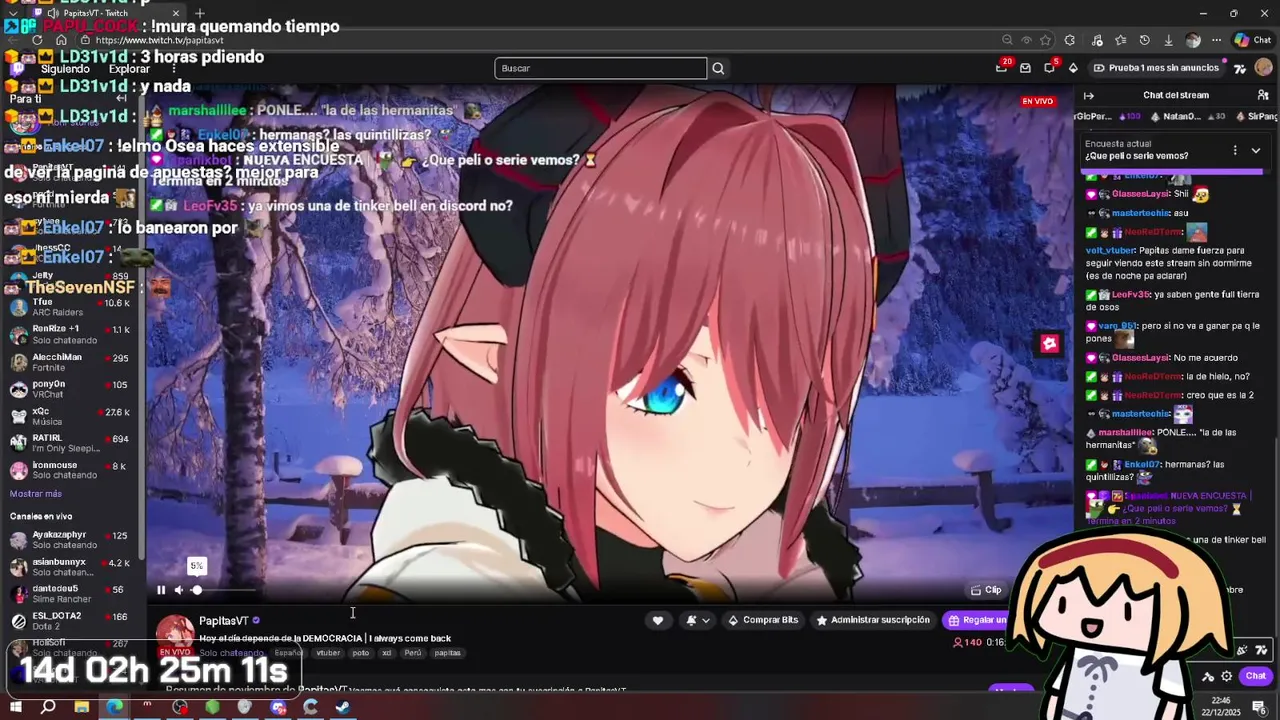Open chat settings gear icon
The height and width of the screenshot is (720, 1280).
1227,676
